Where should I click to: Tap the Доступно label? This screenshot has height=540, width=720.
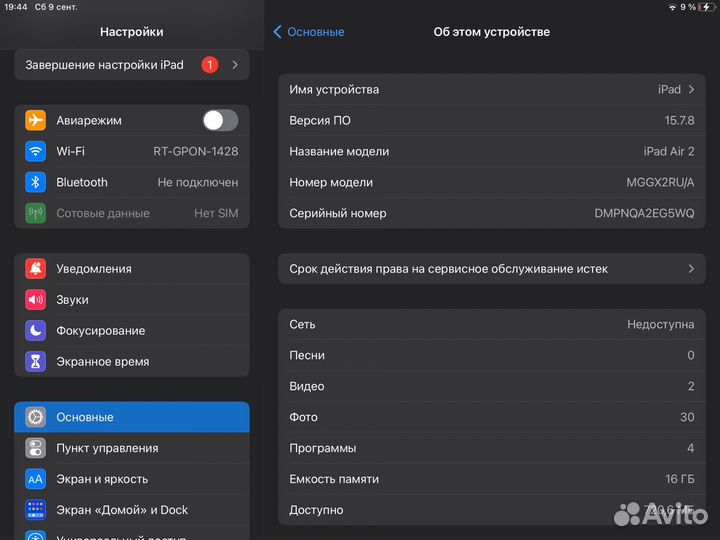tap(316, 510)
